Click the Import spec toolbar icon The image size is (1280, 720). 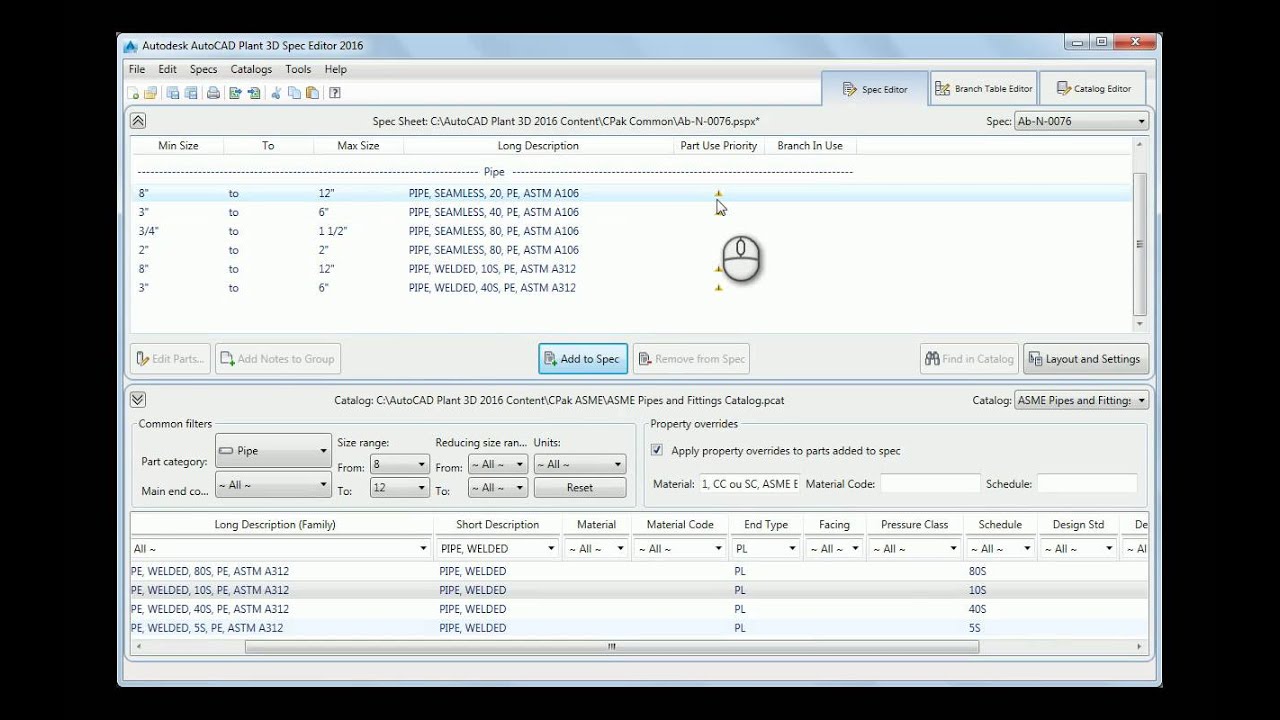[253, 93]
